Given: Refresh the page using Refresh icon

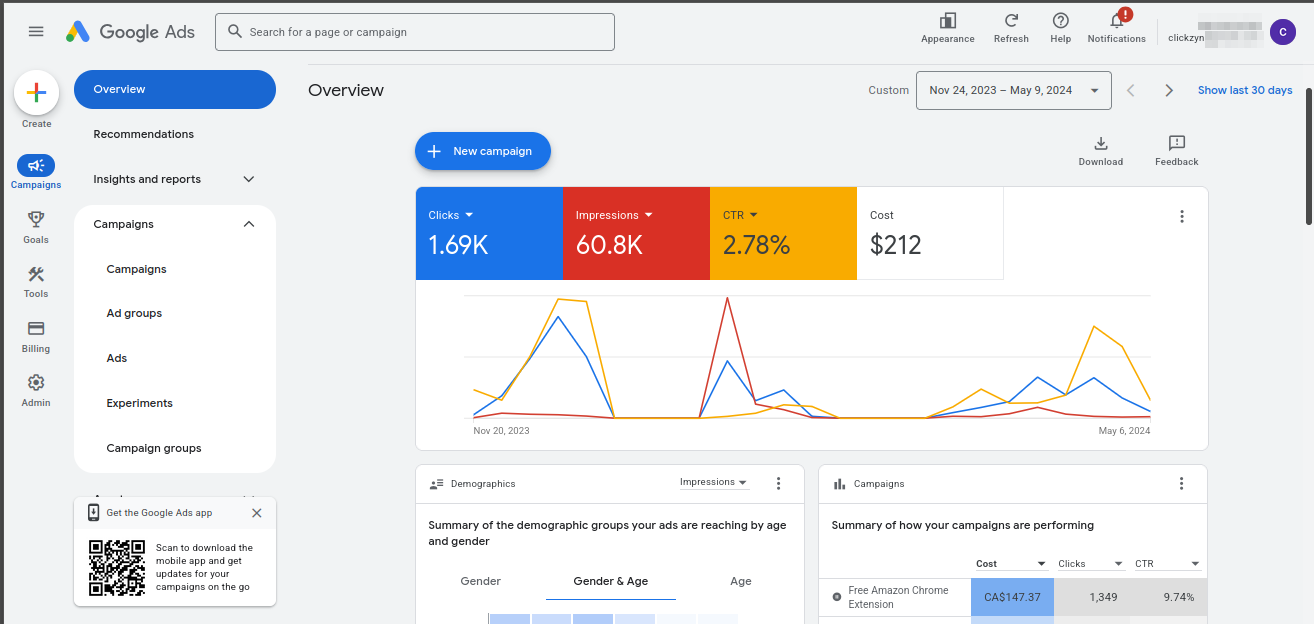Looking at the screenshot, I should pyautogui.click(x=1011, y=27).
